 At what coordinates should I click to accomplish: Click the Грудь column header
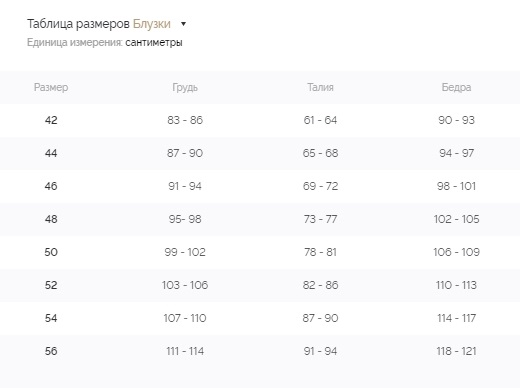[x=185, y=87]
